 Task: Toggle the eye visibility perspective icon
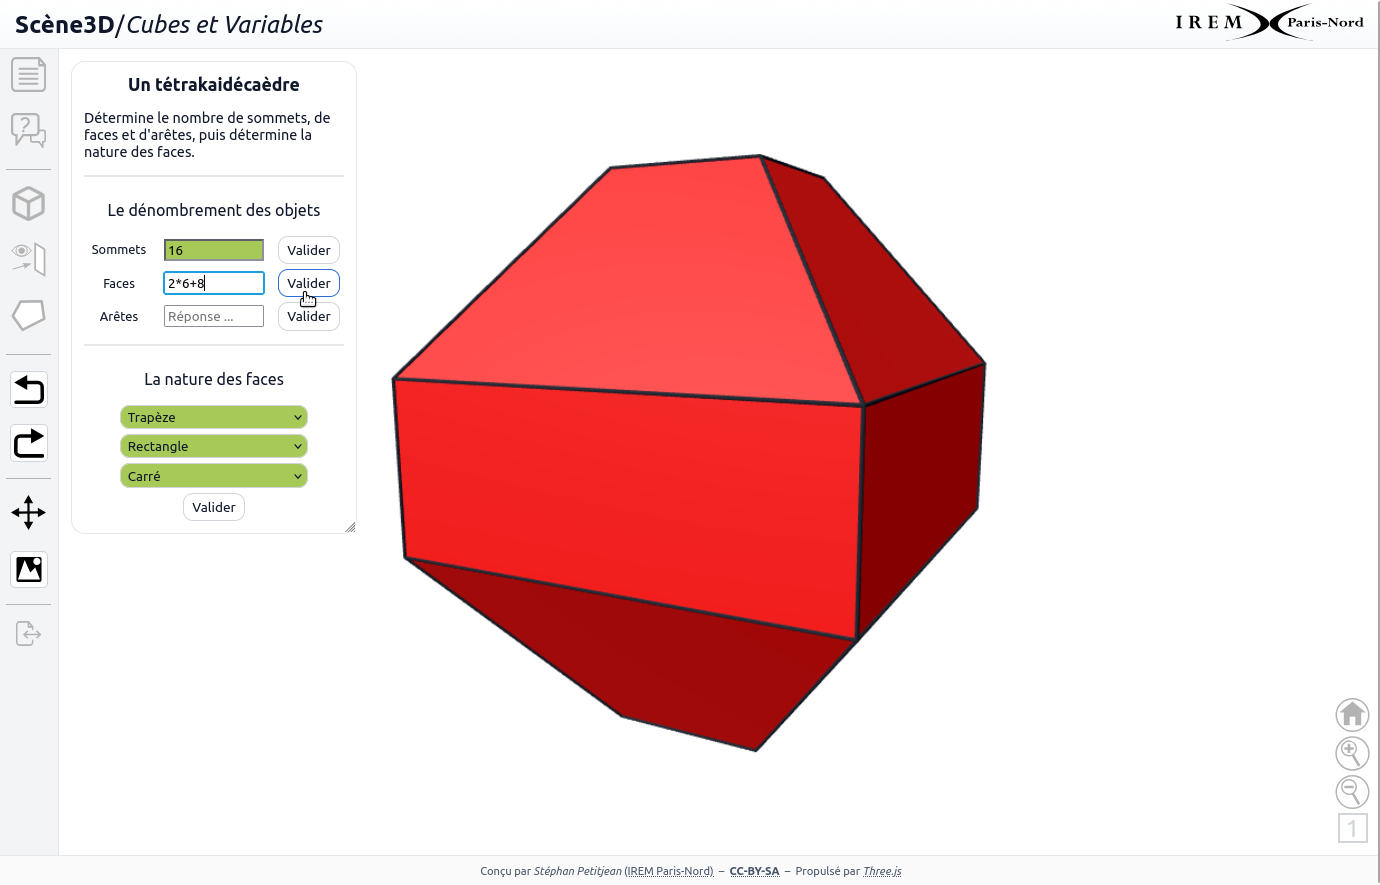pyautogui.click(x=28, y=258)
